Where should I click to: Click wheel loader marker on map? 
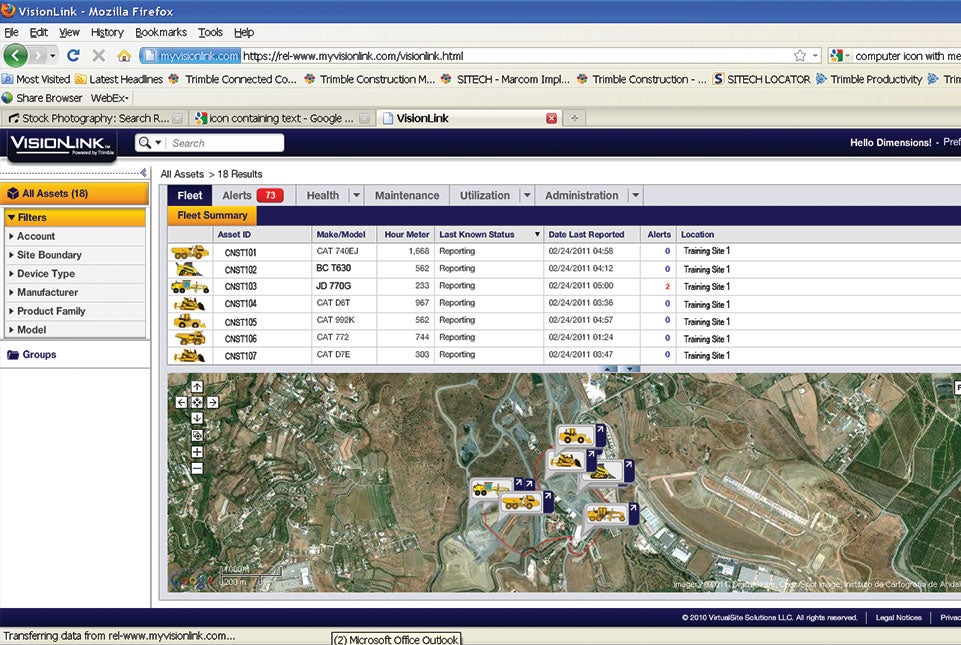pyautogui.click(x=575, y=436)
